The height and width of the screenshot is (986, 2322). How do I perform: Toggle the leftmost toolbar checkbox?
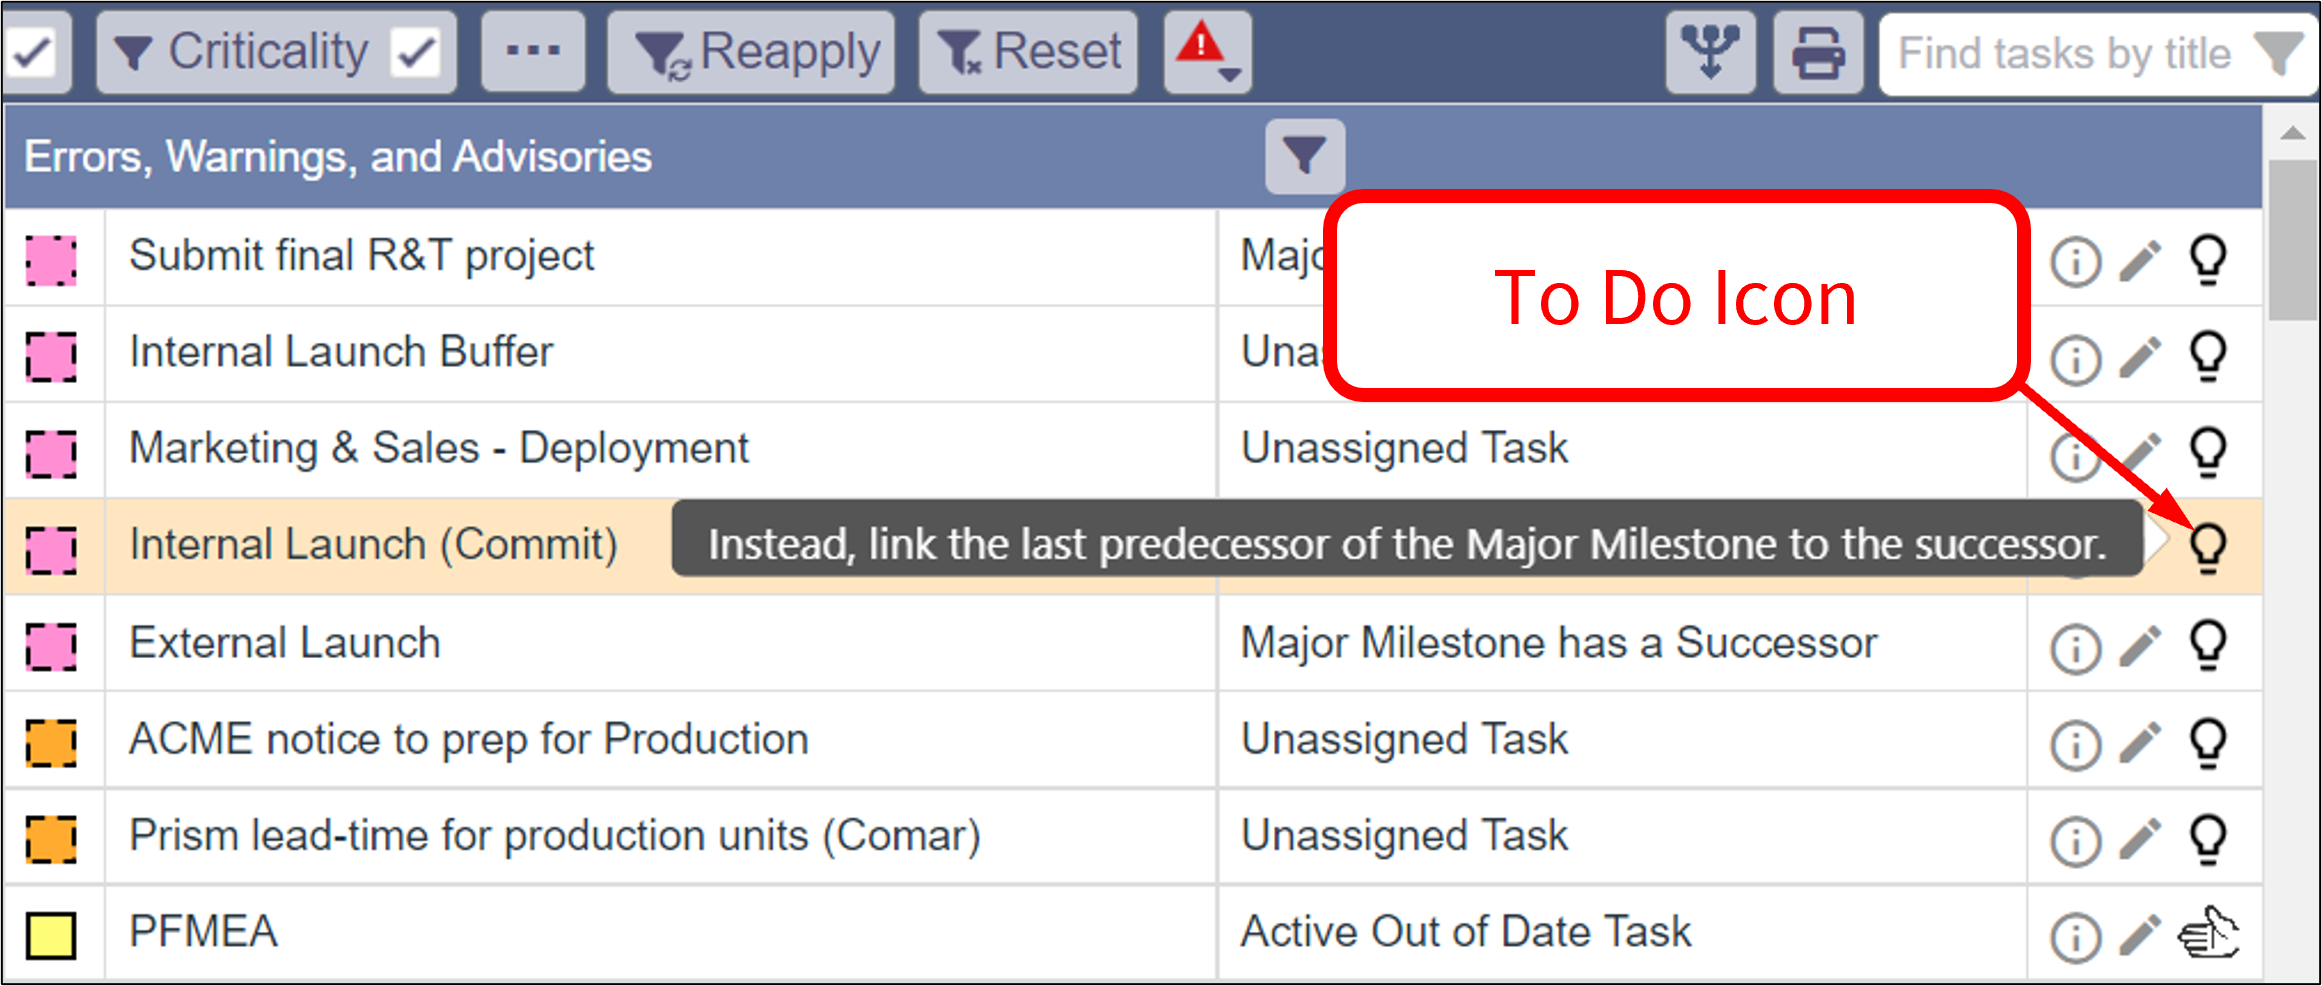tap(33, 52)
